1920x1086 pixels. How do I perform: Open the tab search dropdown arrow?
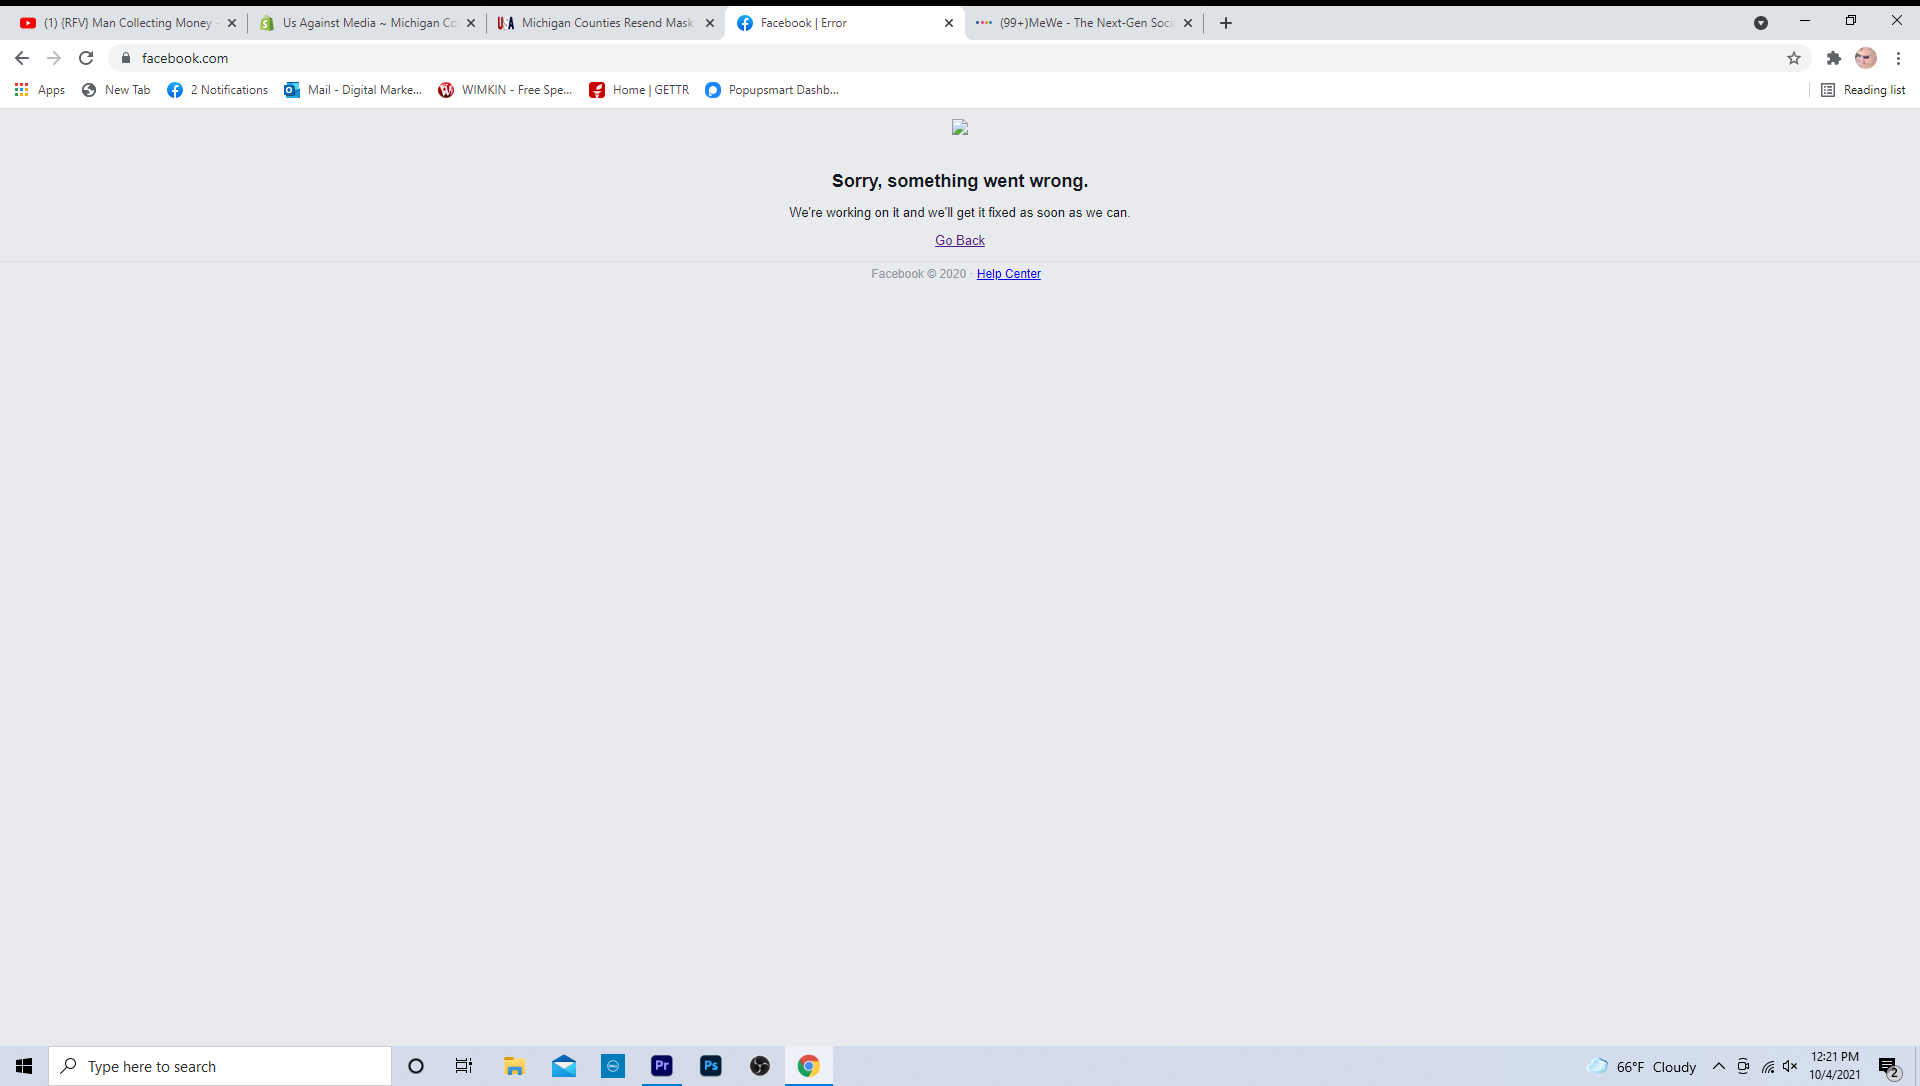[x=1761, y=23]
